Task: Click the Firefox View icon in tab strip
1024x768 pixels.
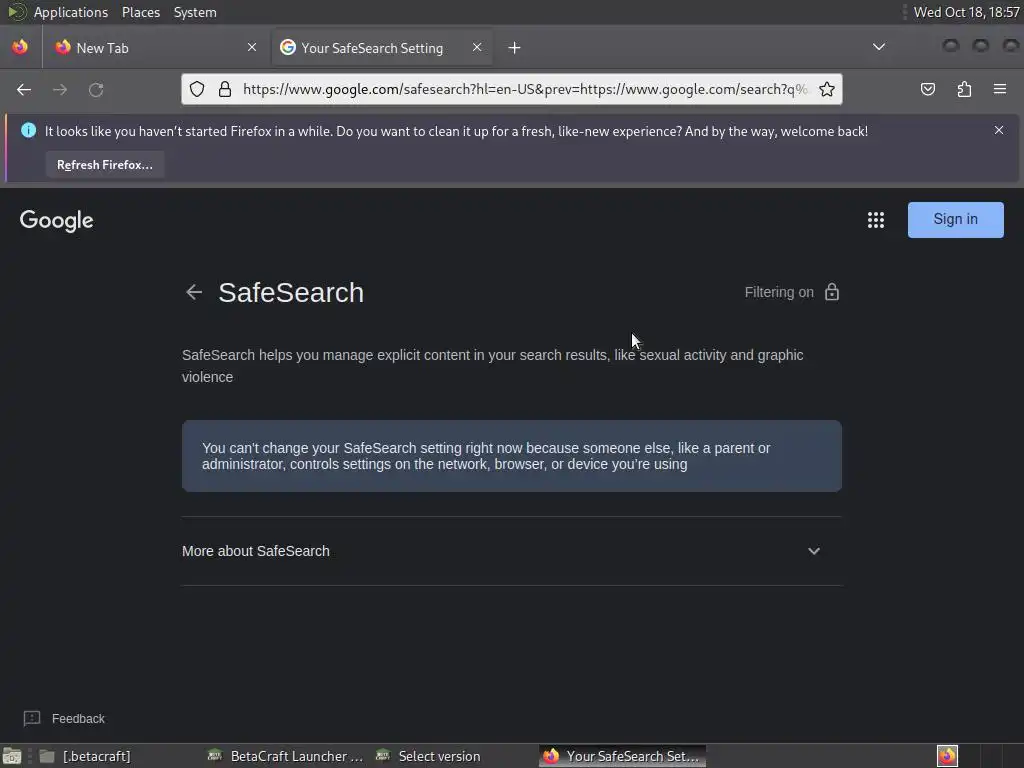Action: [20, 47]
